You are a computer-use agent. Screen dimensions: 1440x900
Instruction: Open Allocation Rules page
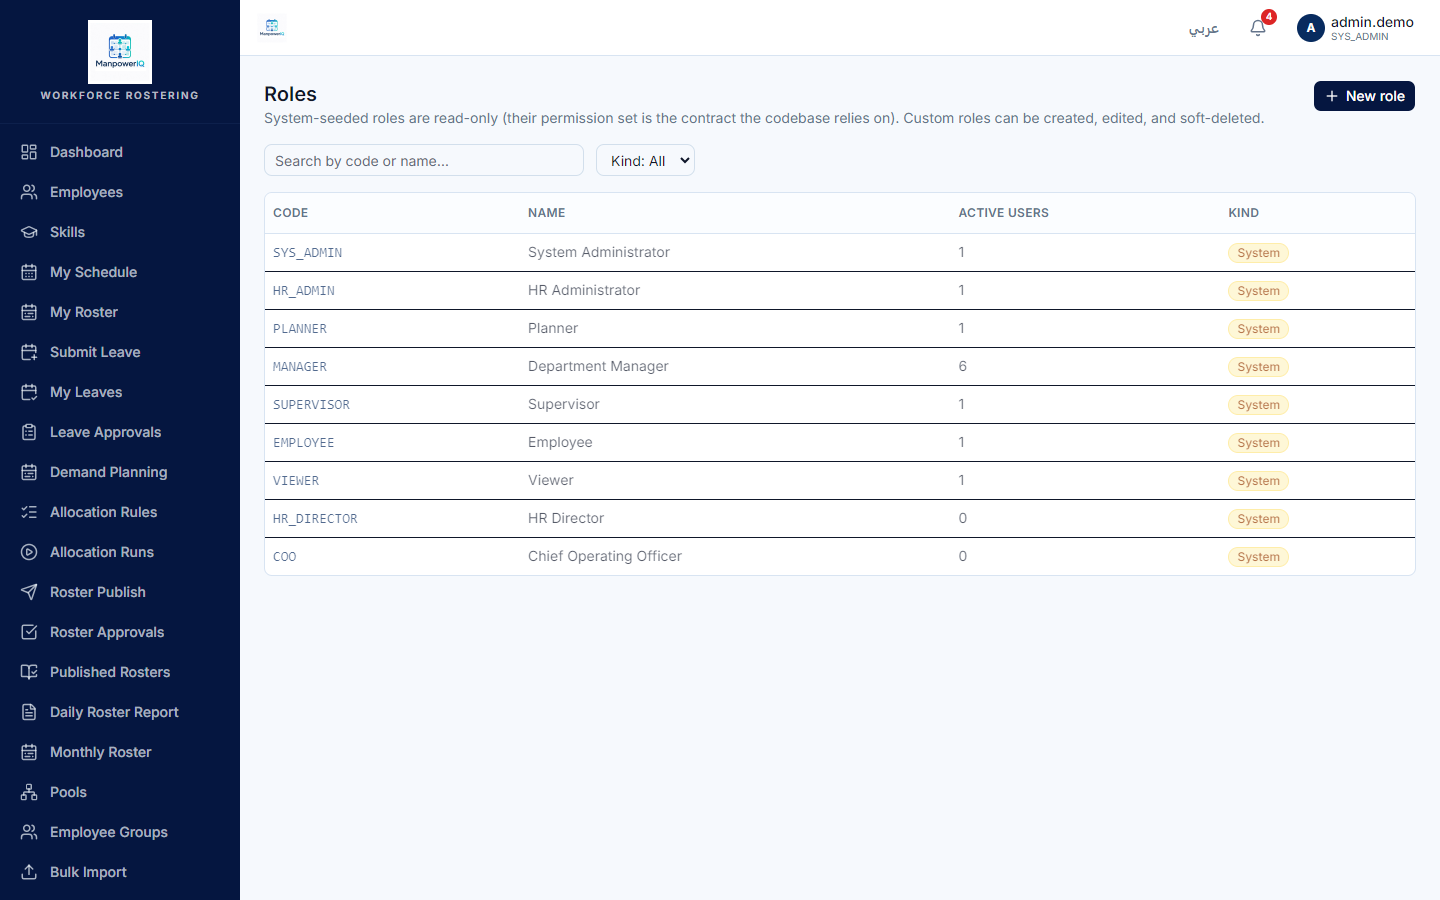point(120,512)
